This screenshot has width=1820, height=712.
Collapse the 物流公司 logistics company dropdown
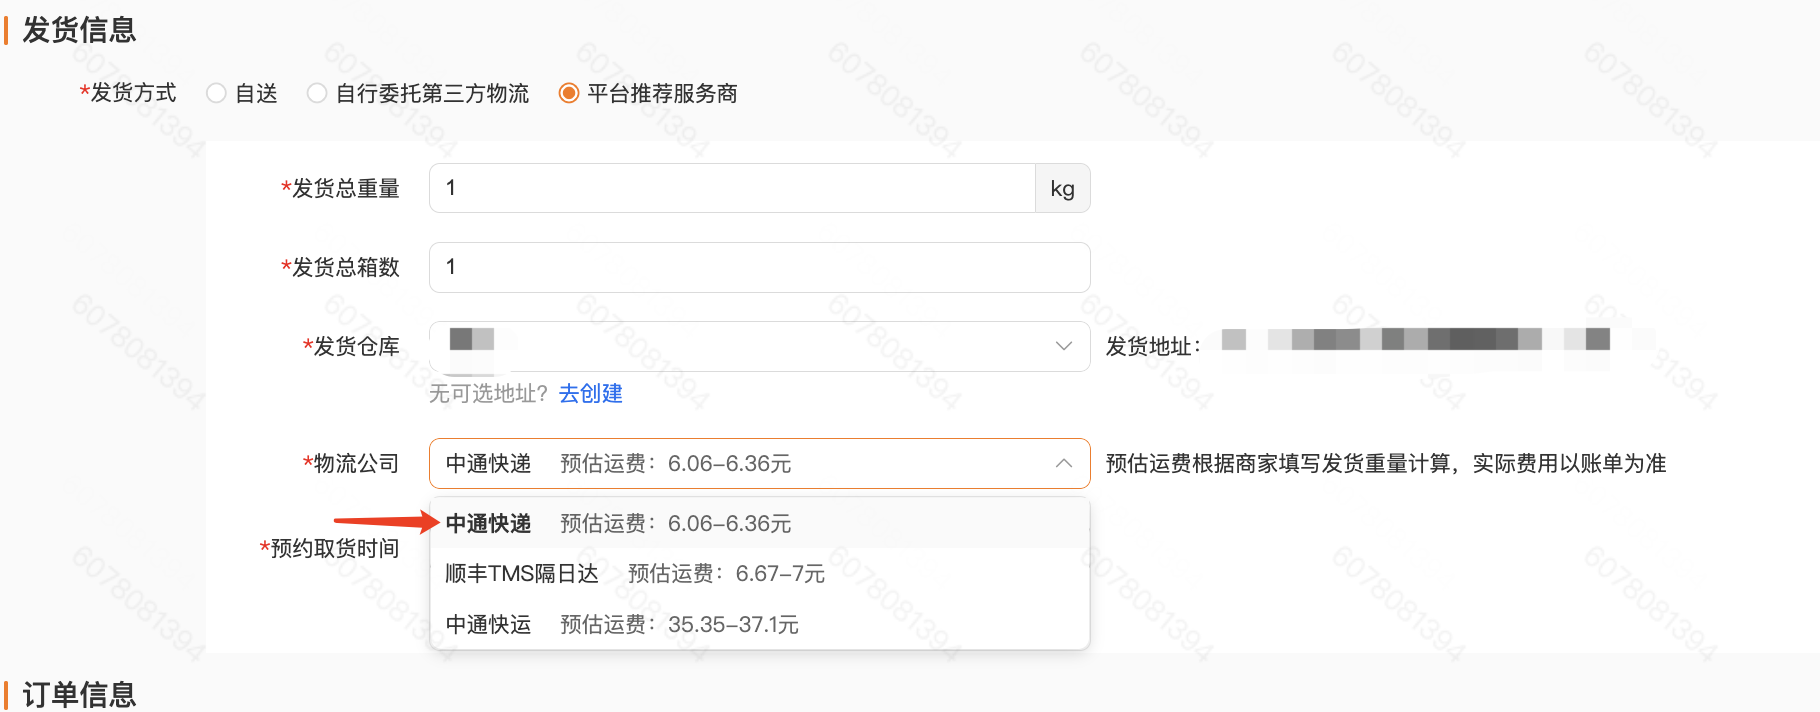760,463
